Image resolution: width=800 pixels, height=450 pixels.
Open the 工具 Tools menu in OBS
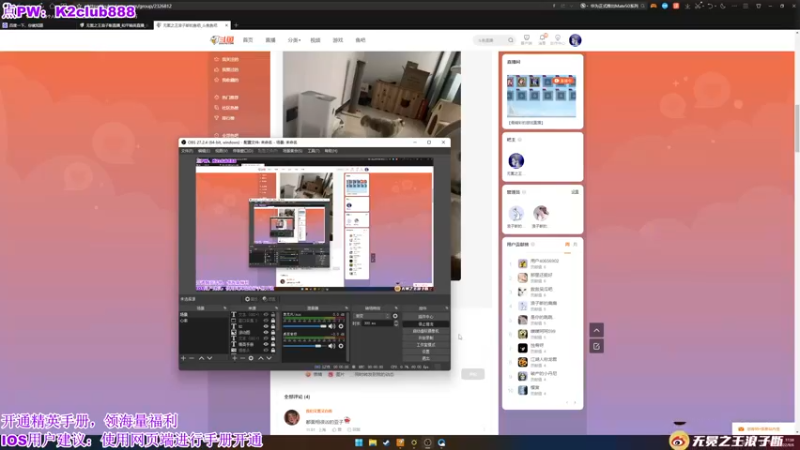tap(313, 151)
